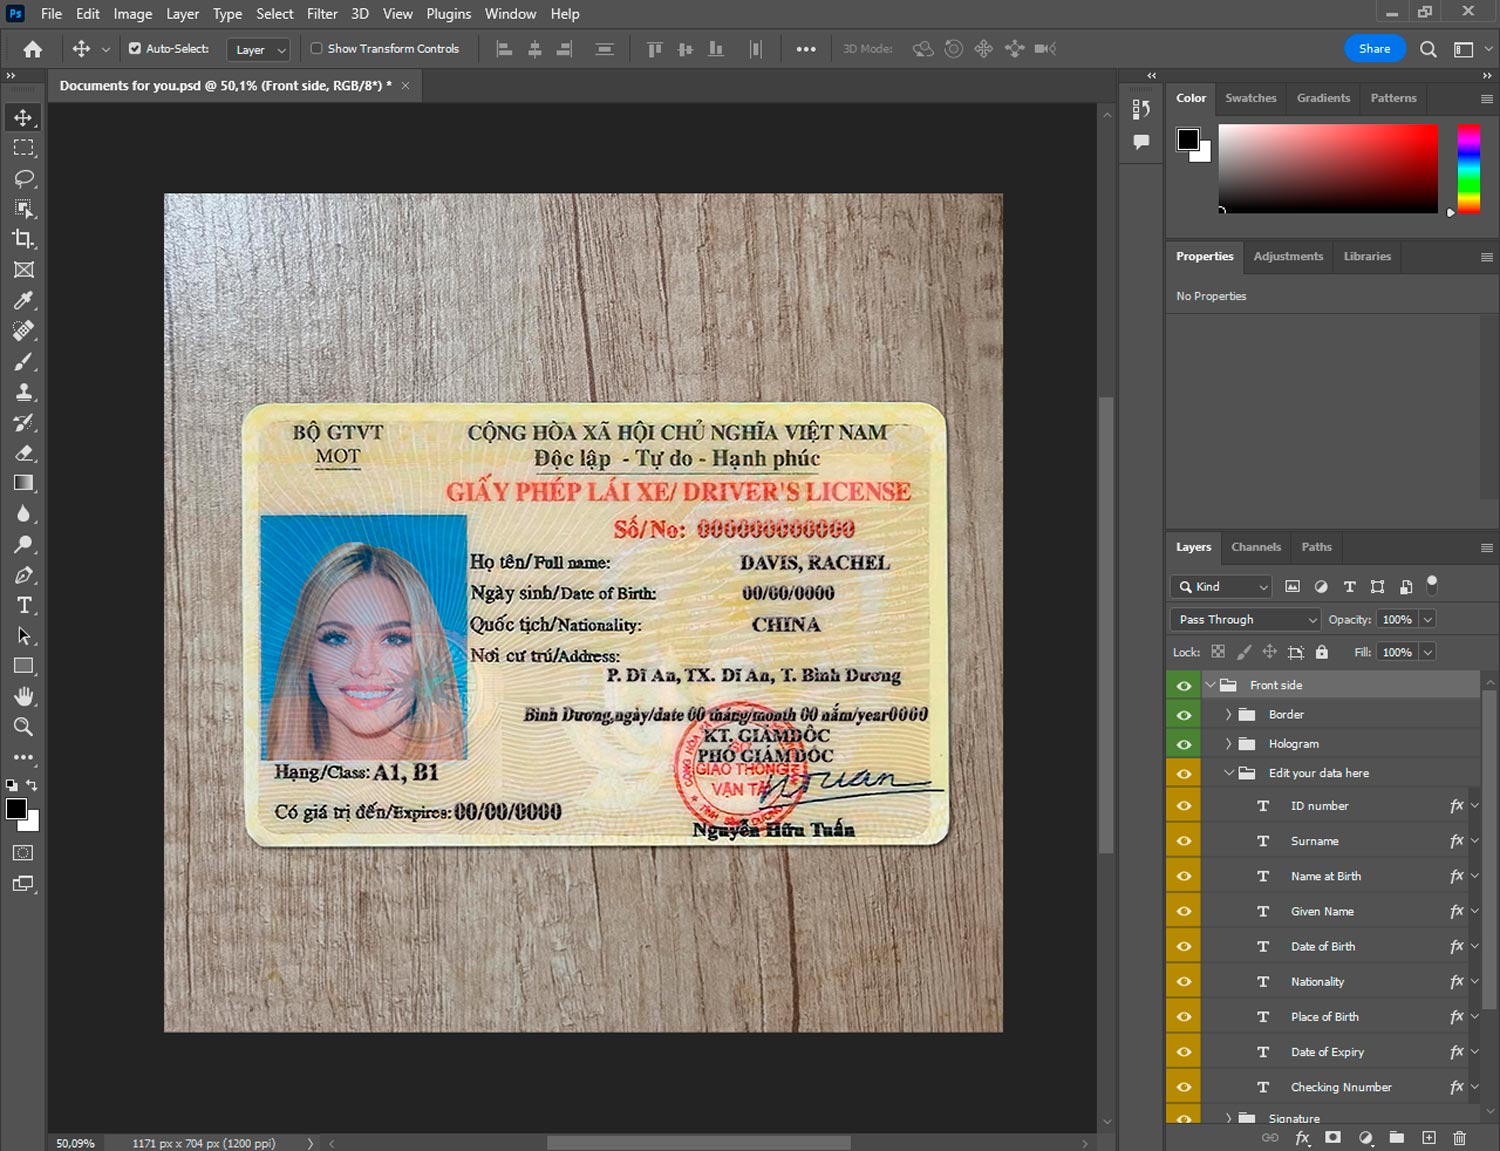Click the trash icon to delete layer
The image size is (1500, 1151).
1459,1138
